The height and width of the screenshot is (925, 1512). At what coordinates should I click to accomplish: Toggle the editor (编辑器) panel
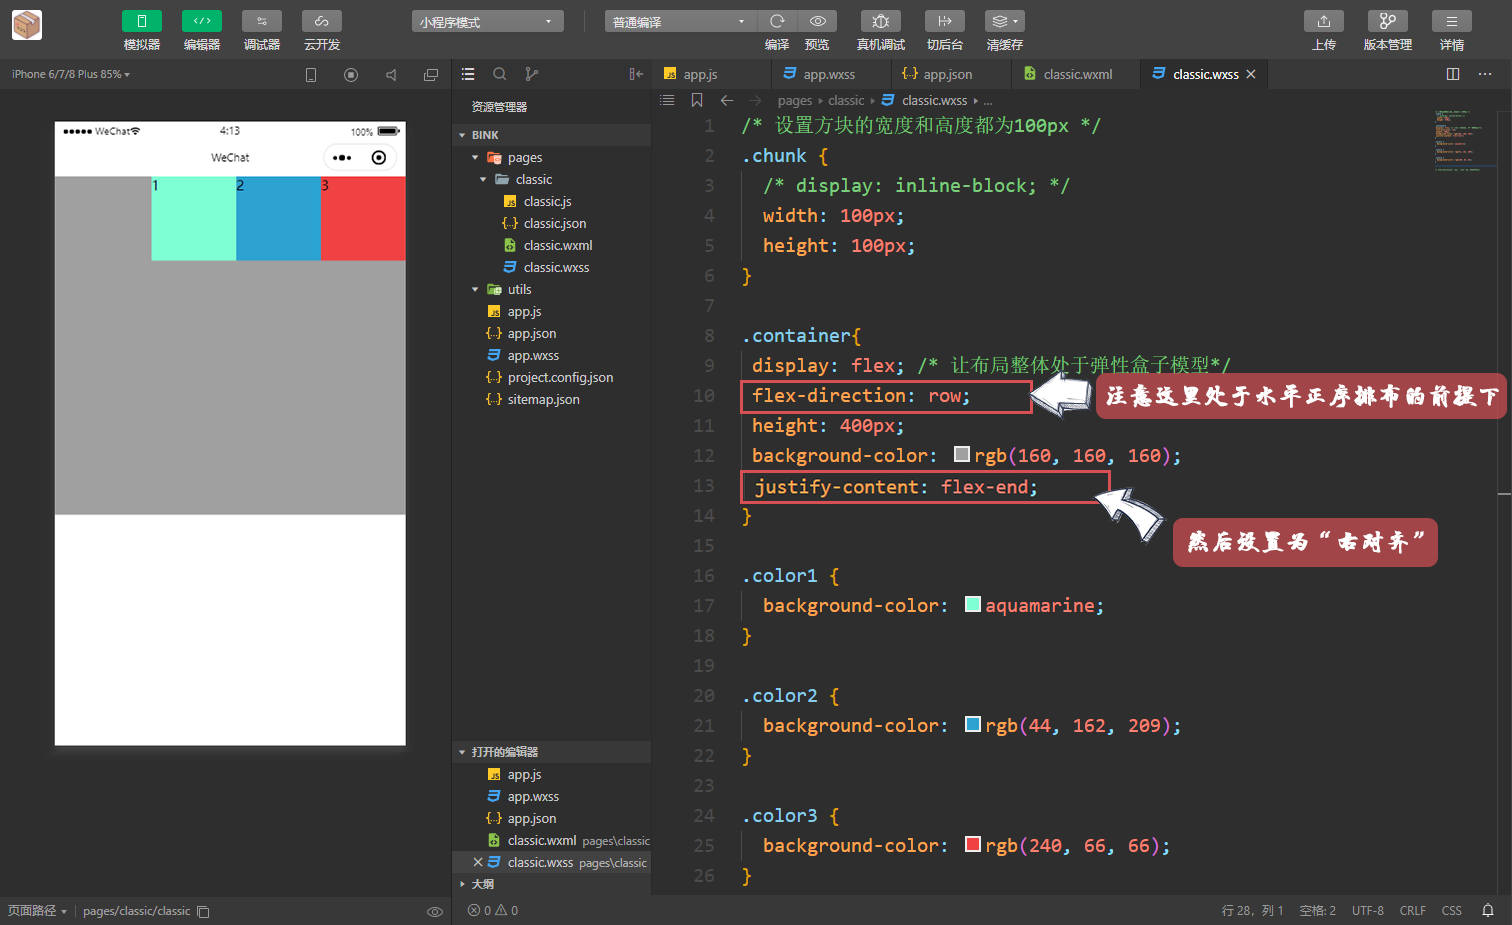202,21
